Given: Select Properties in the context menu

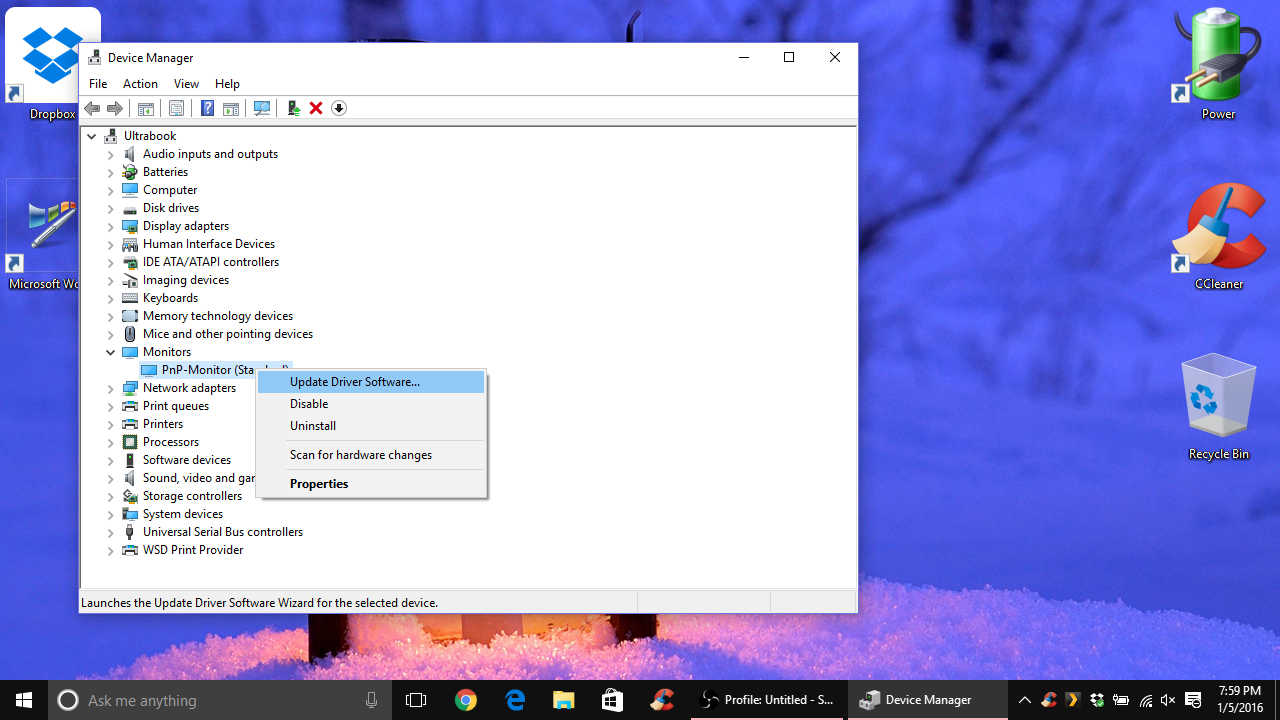Looking at the screenshot, I should click(x=319, y=484).
